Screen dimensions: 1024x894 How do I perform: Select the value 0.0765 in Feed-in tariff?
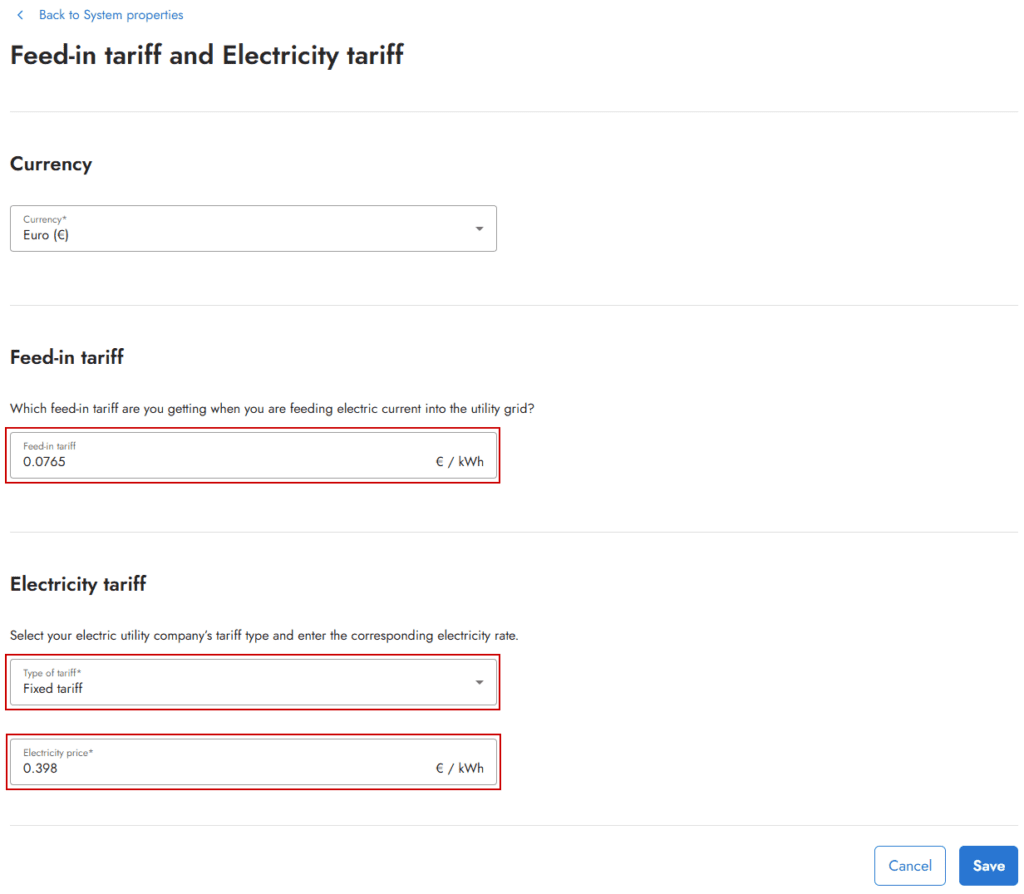[x=44, y=462]
